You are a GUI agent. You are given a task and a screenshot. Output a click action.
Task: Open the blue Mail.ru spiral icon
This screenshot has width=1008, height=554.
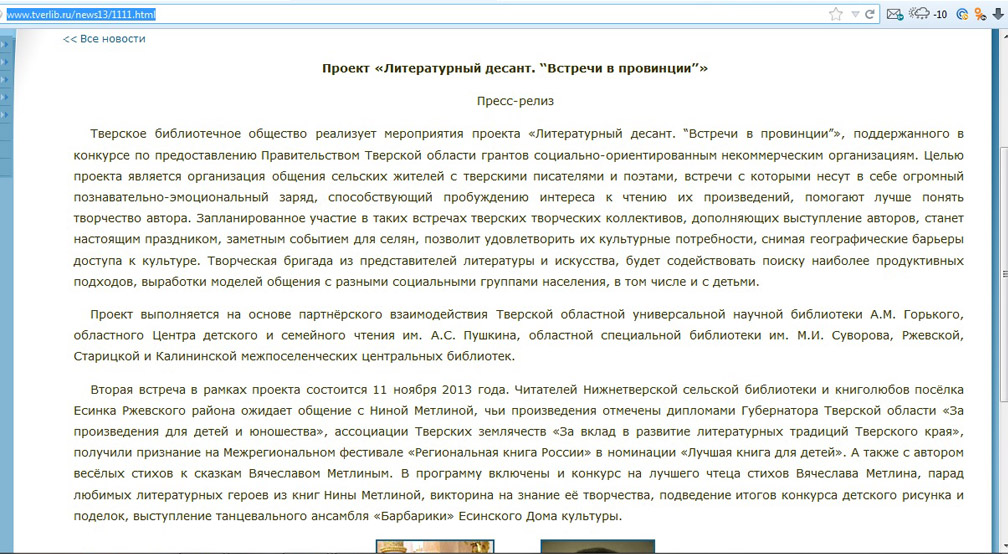tap(962, 14)
